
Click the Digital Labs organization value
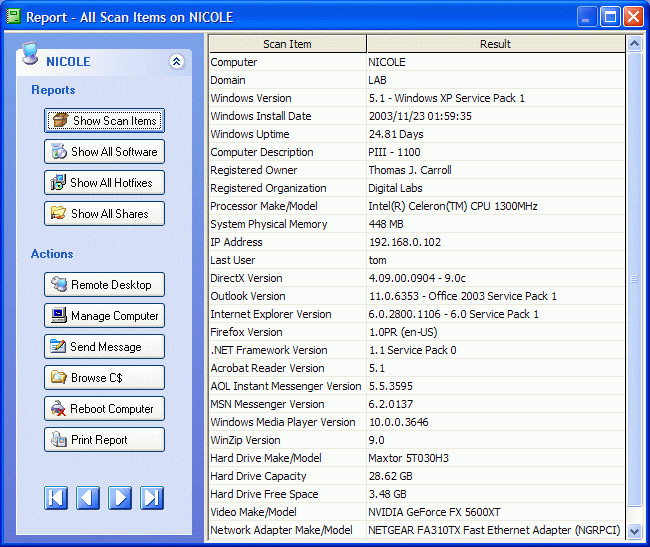(x=395, y=188)
